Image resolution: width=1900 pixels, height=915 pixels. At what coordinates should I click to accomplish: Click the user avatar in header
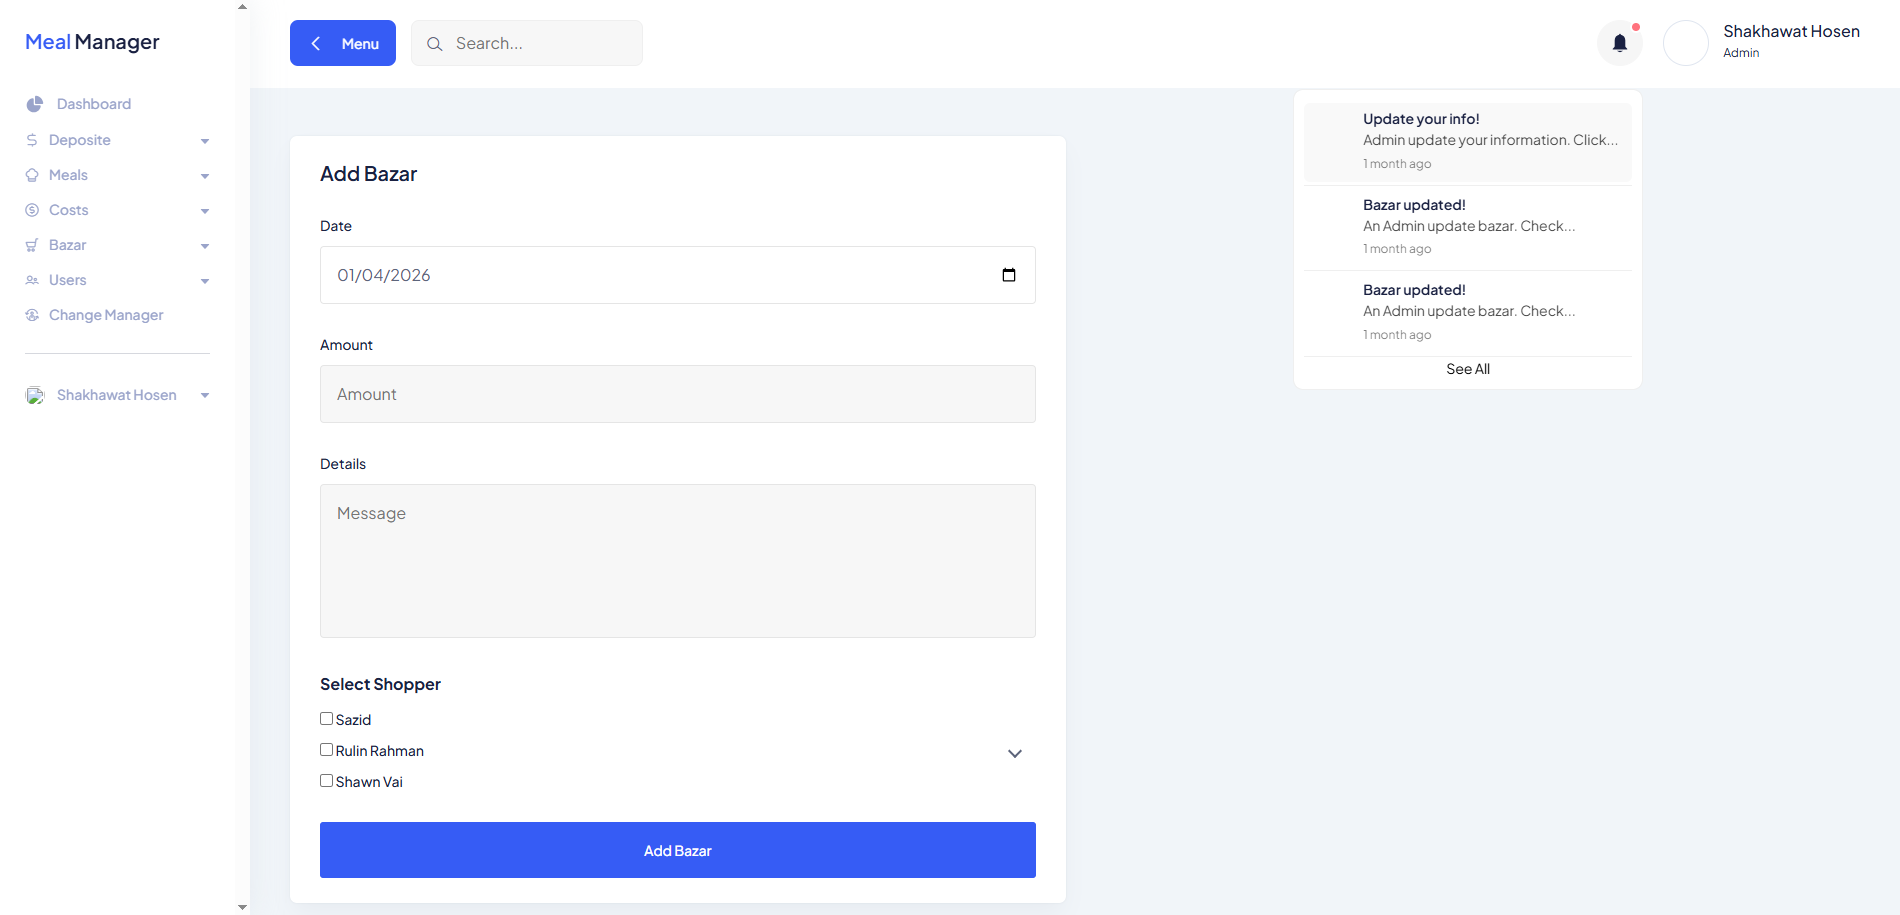pos(1685,43)
